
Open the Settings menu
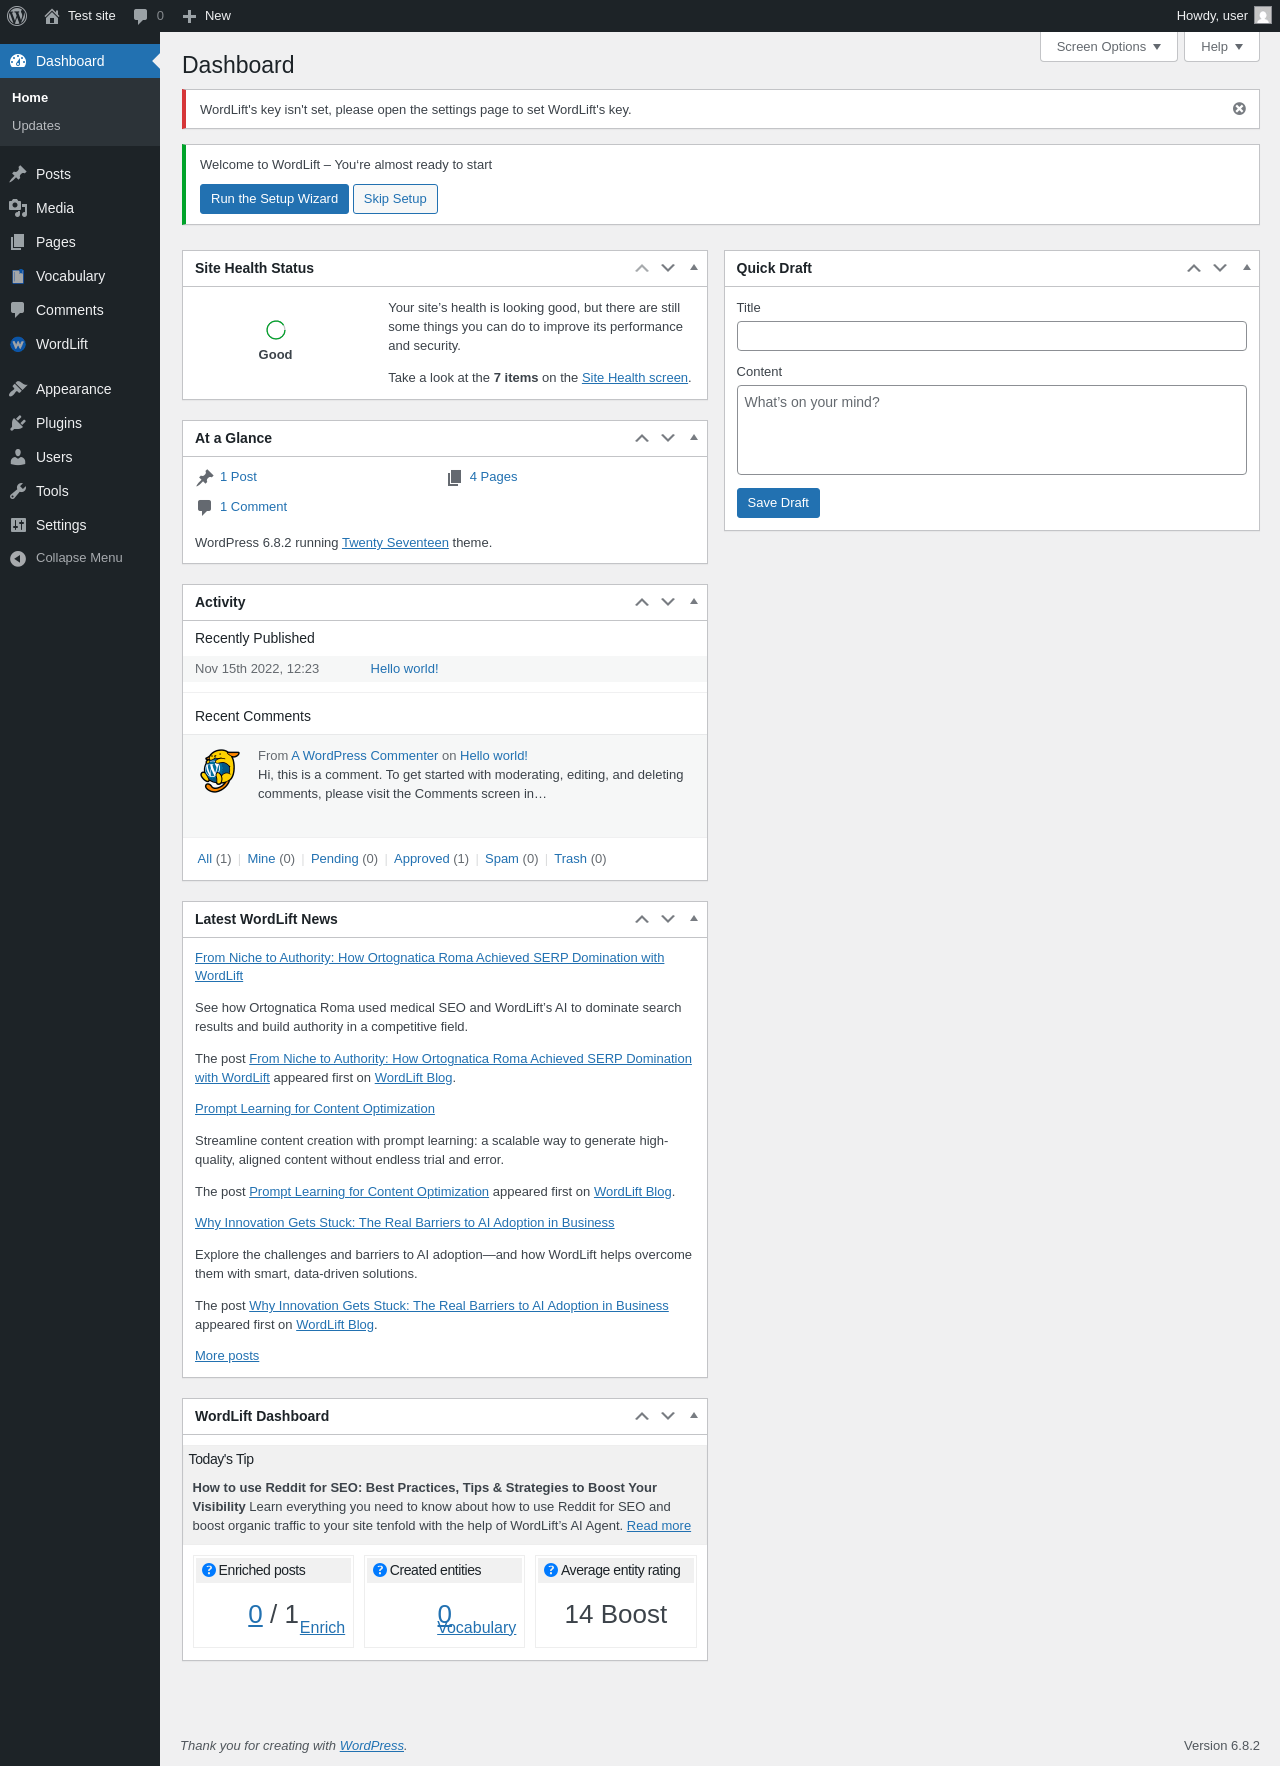tap(80, 525)
